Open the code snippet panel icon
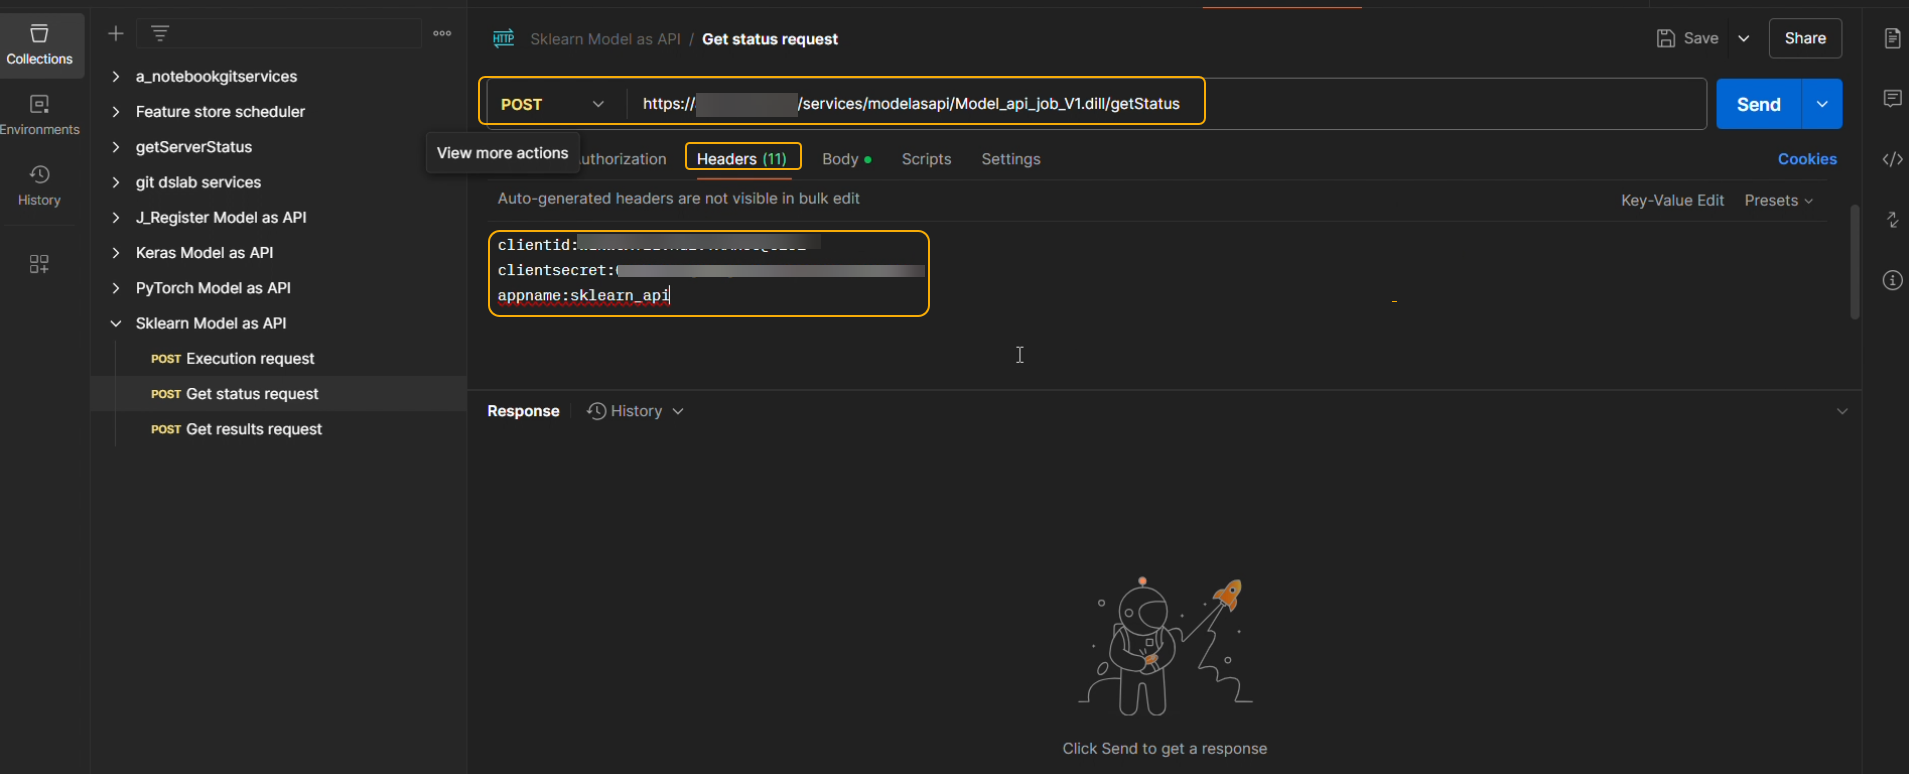1909x774 pixels. [x=1892, y=159]
